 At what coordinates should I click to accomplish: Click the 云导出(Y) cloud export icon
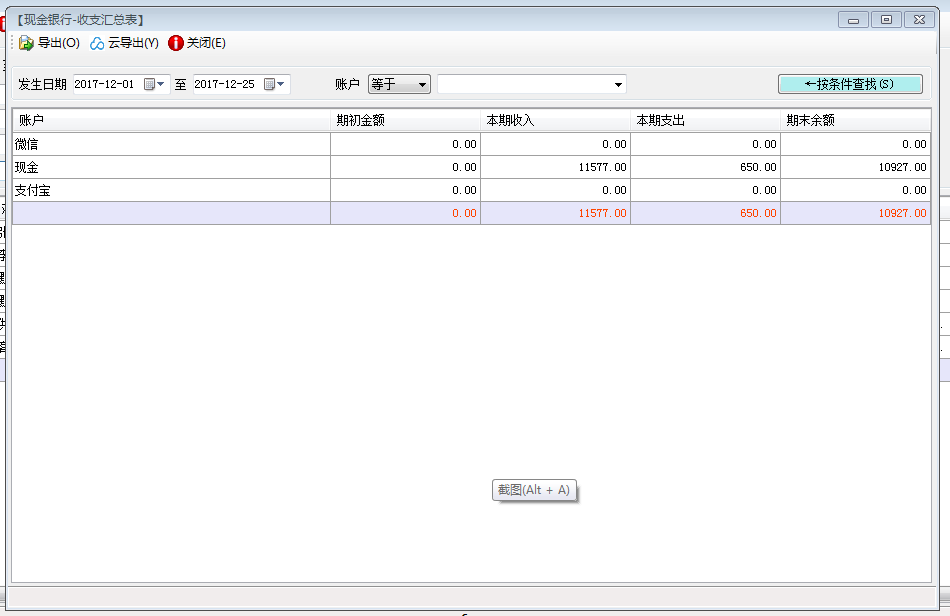(x=97, y=43)
